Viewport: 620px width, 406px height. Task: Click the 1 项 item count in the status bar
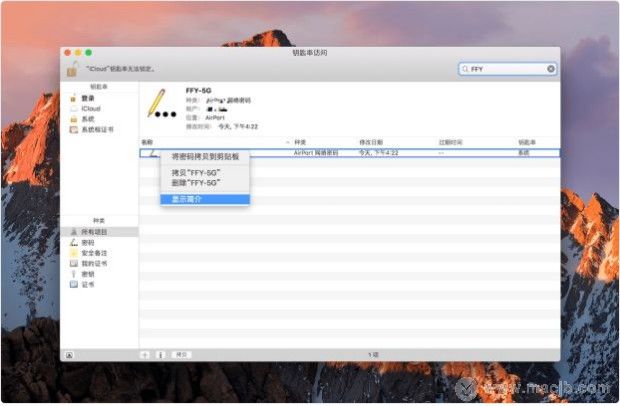click(373, 355)
